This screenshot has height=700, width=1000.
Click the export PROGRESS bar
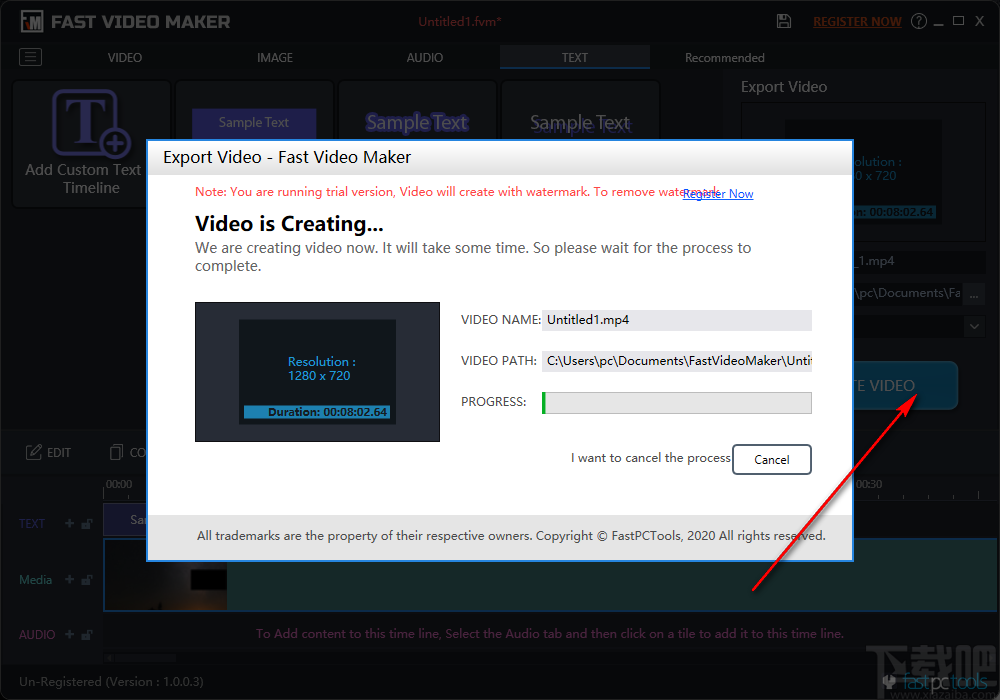676,402
